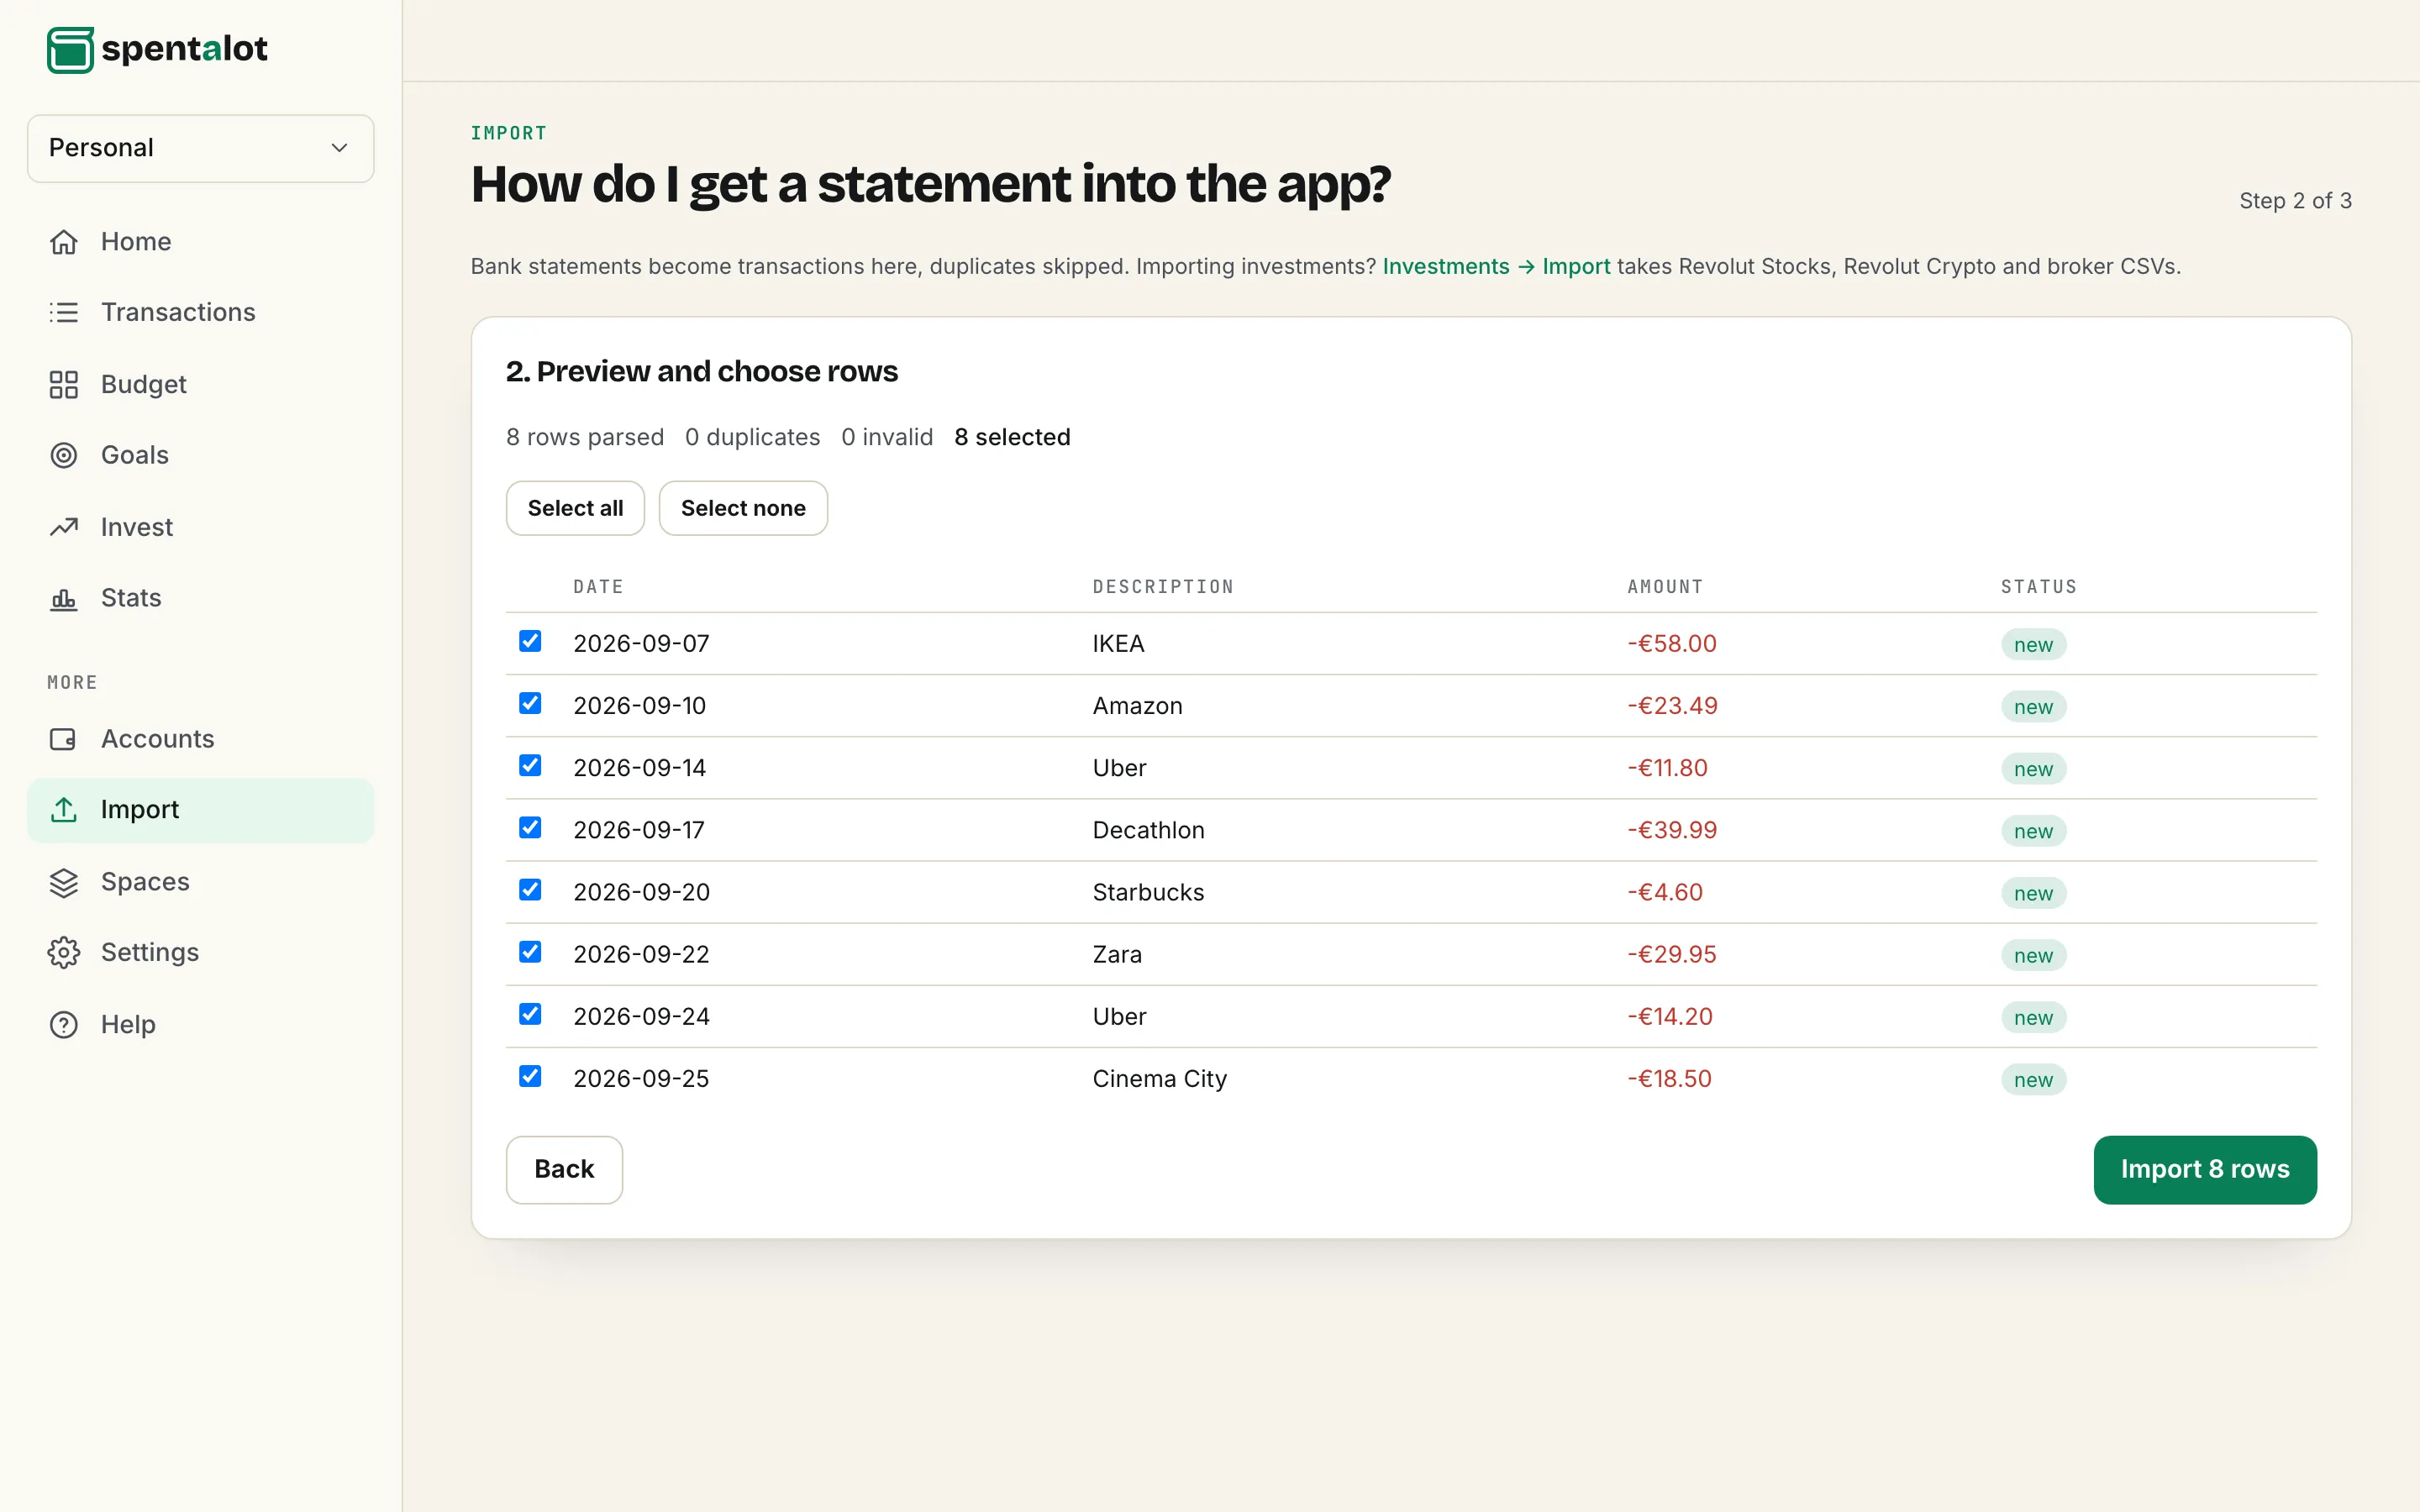Viewport: 2420px width, 1512px height.
Task: Click the Invest trend arrow icon
Action: (x=64, y=527)
